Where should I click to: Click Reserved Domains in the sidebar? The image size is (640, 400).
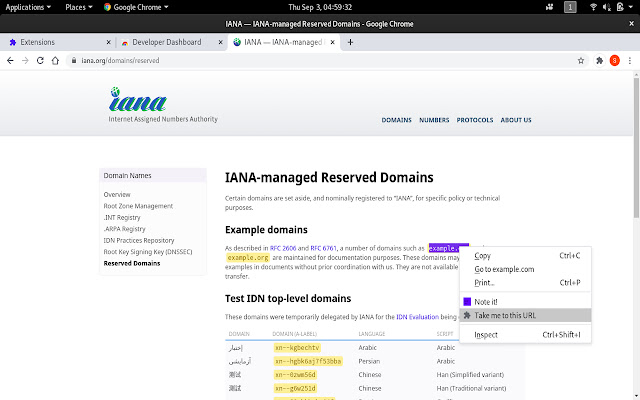[132, 263]
